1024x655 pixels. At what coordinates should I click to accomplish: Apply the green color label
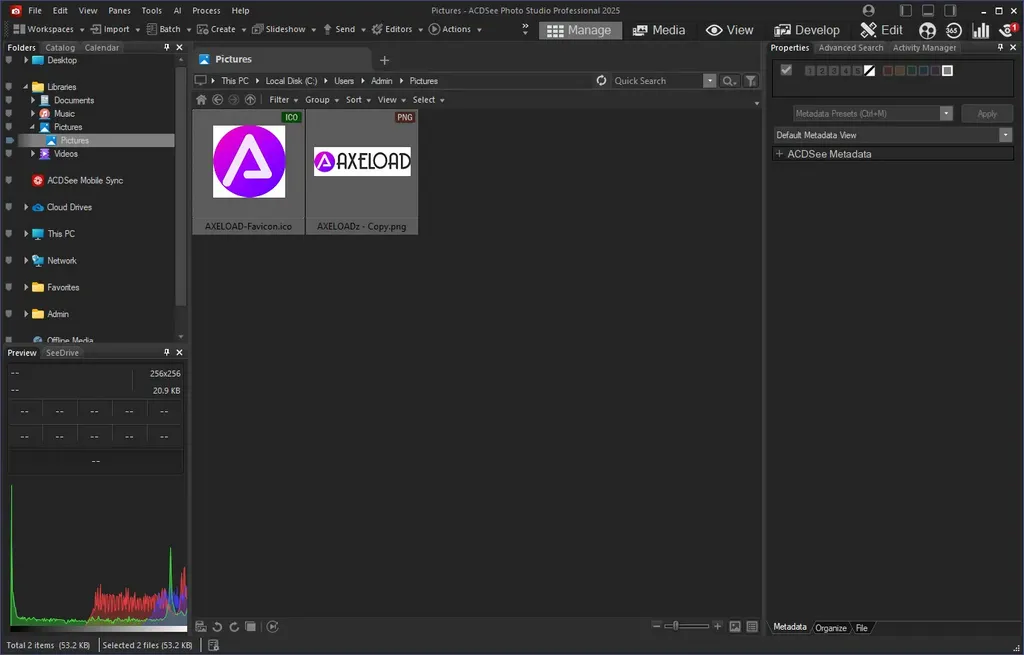pyautogui.click(x=912, y=71)
